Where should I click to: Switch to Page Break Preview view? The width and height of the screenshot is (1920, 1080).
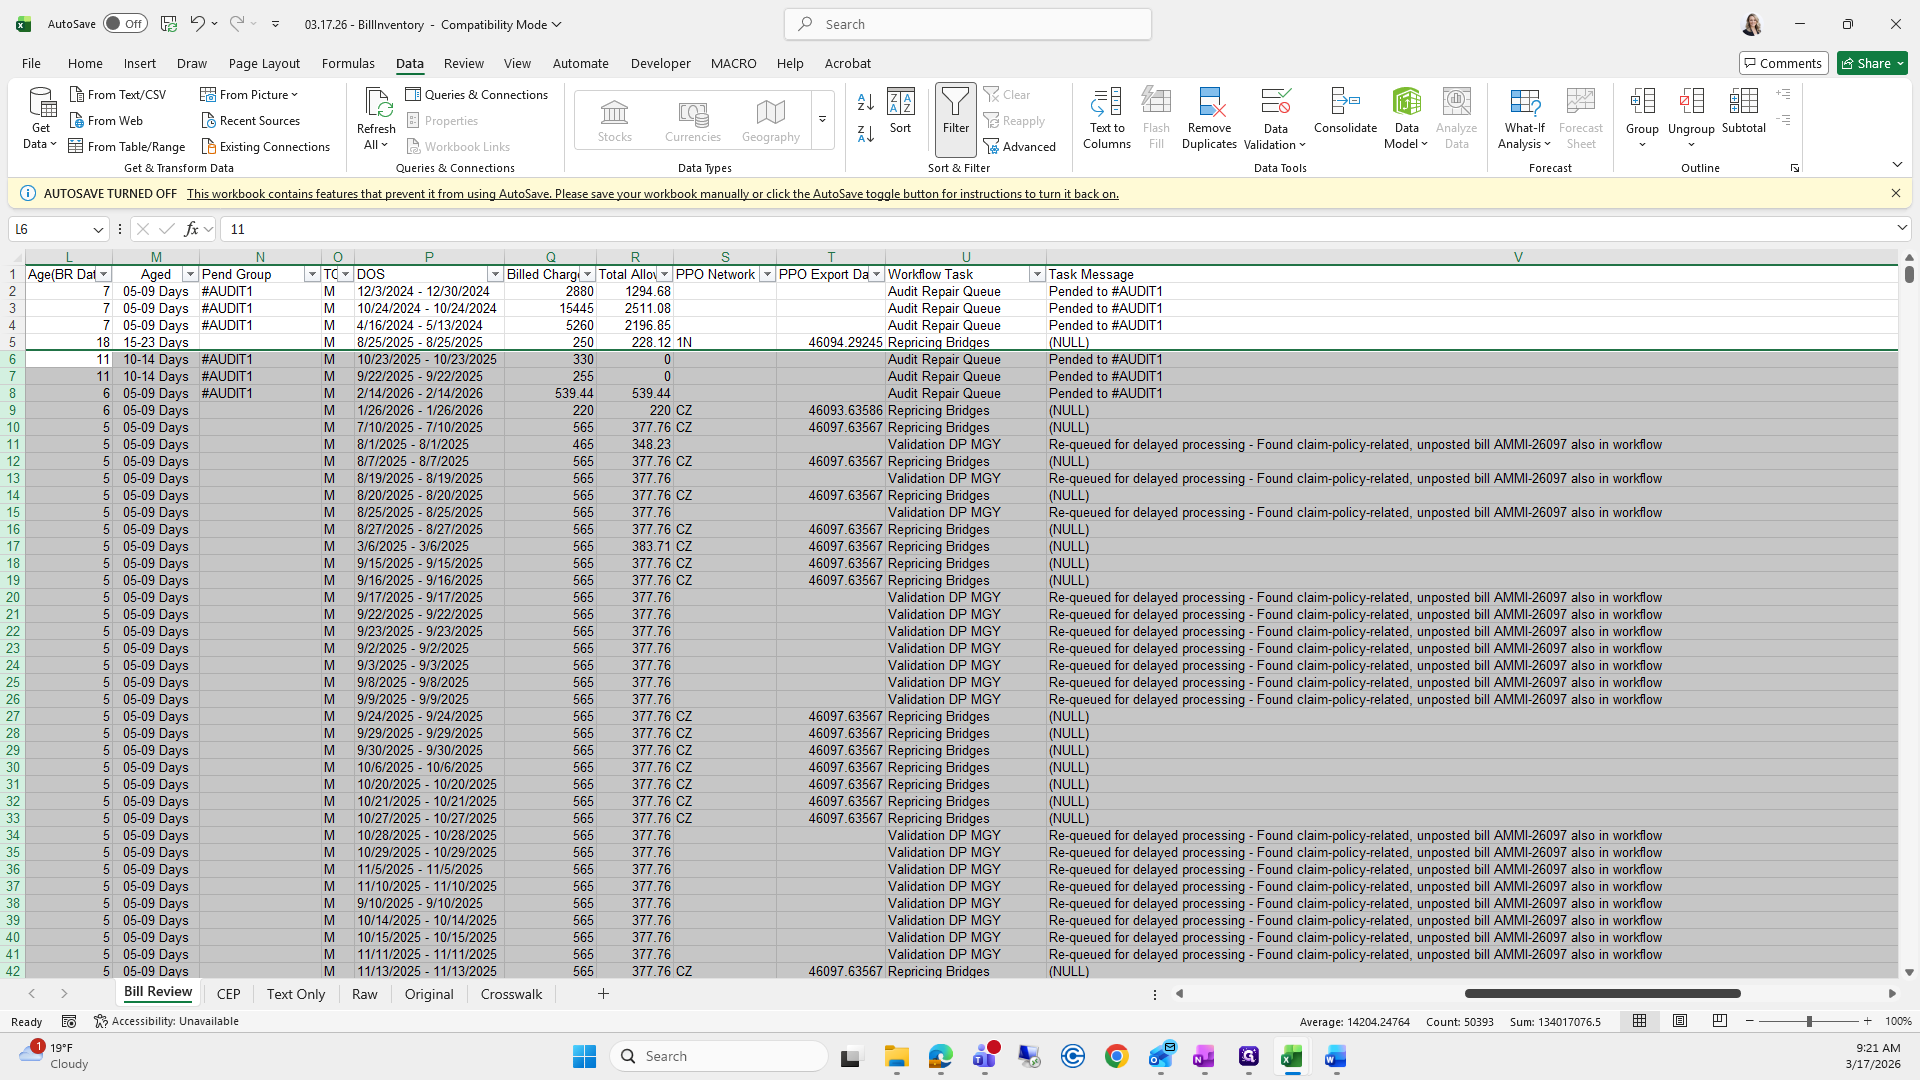(x=1720, y=1021)
